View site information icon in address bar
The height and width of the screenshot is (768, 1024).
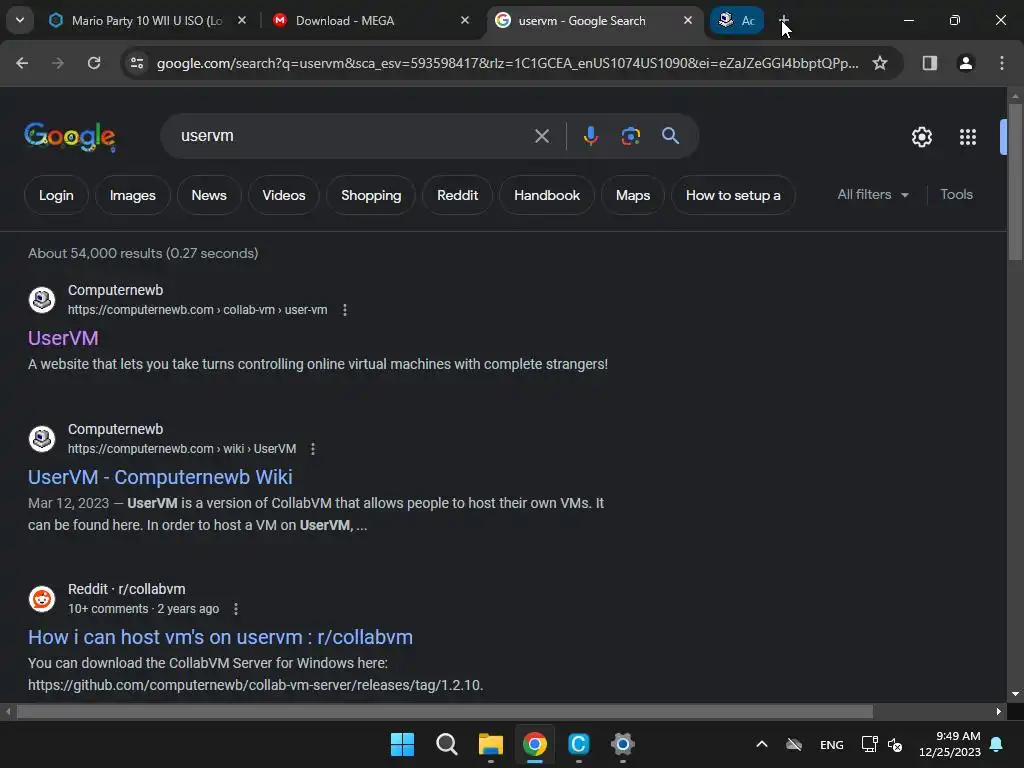tap(137, 63)
